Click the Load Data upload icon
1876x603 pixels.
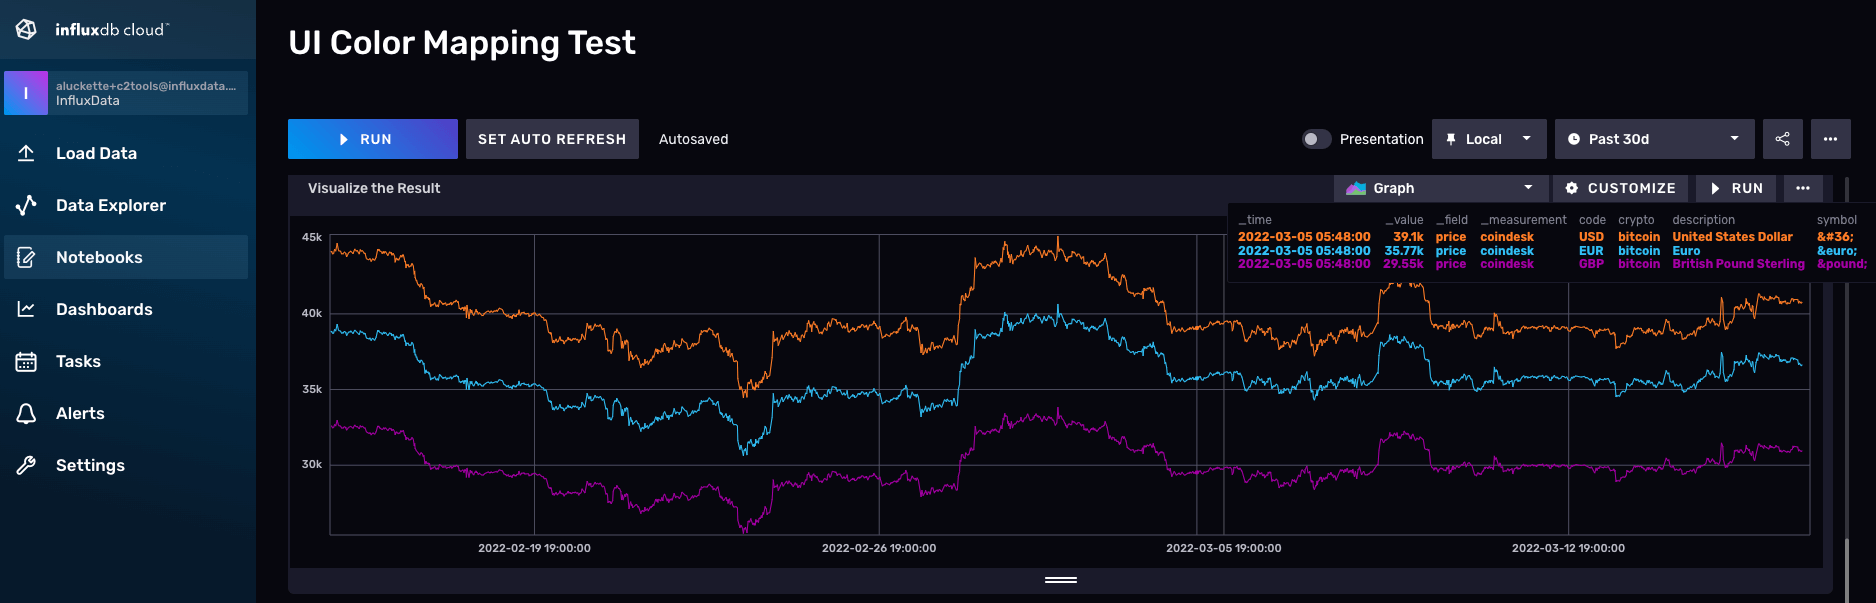tap(26, 153)
